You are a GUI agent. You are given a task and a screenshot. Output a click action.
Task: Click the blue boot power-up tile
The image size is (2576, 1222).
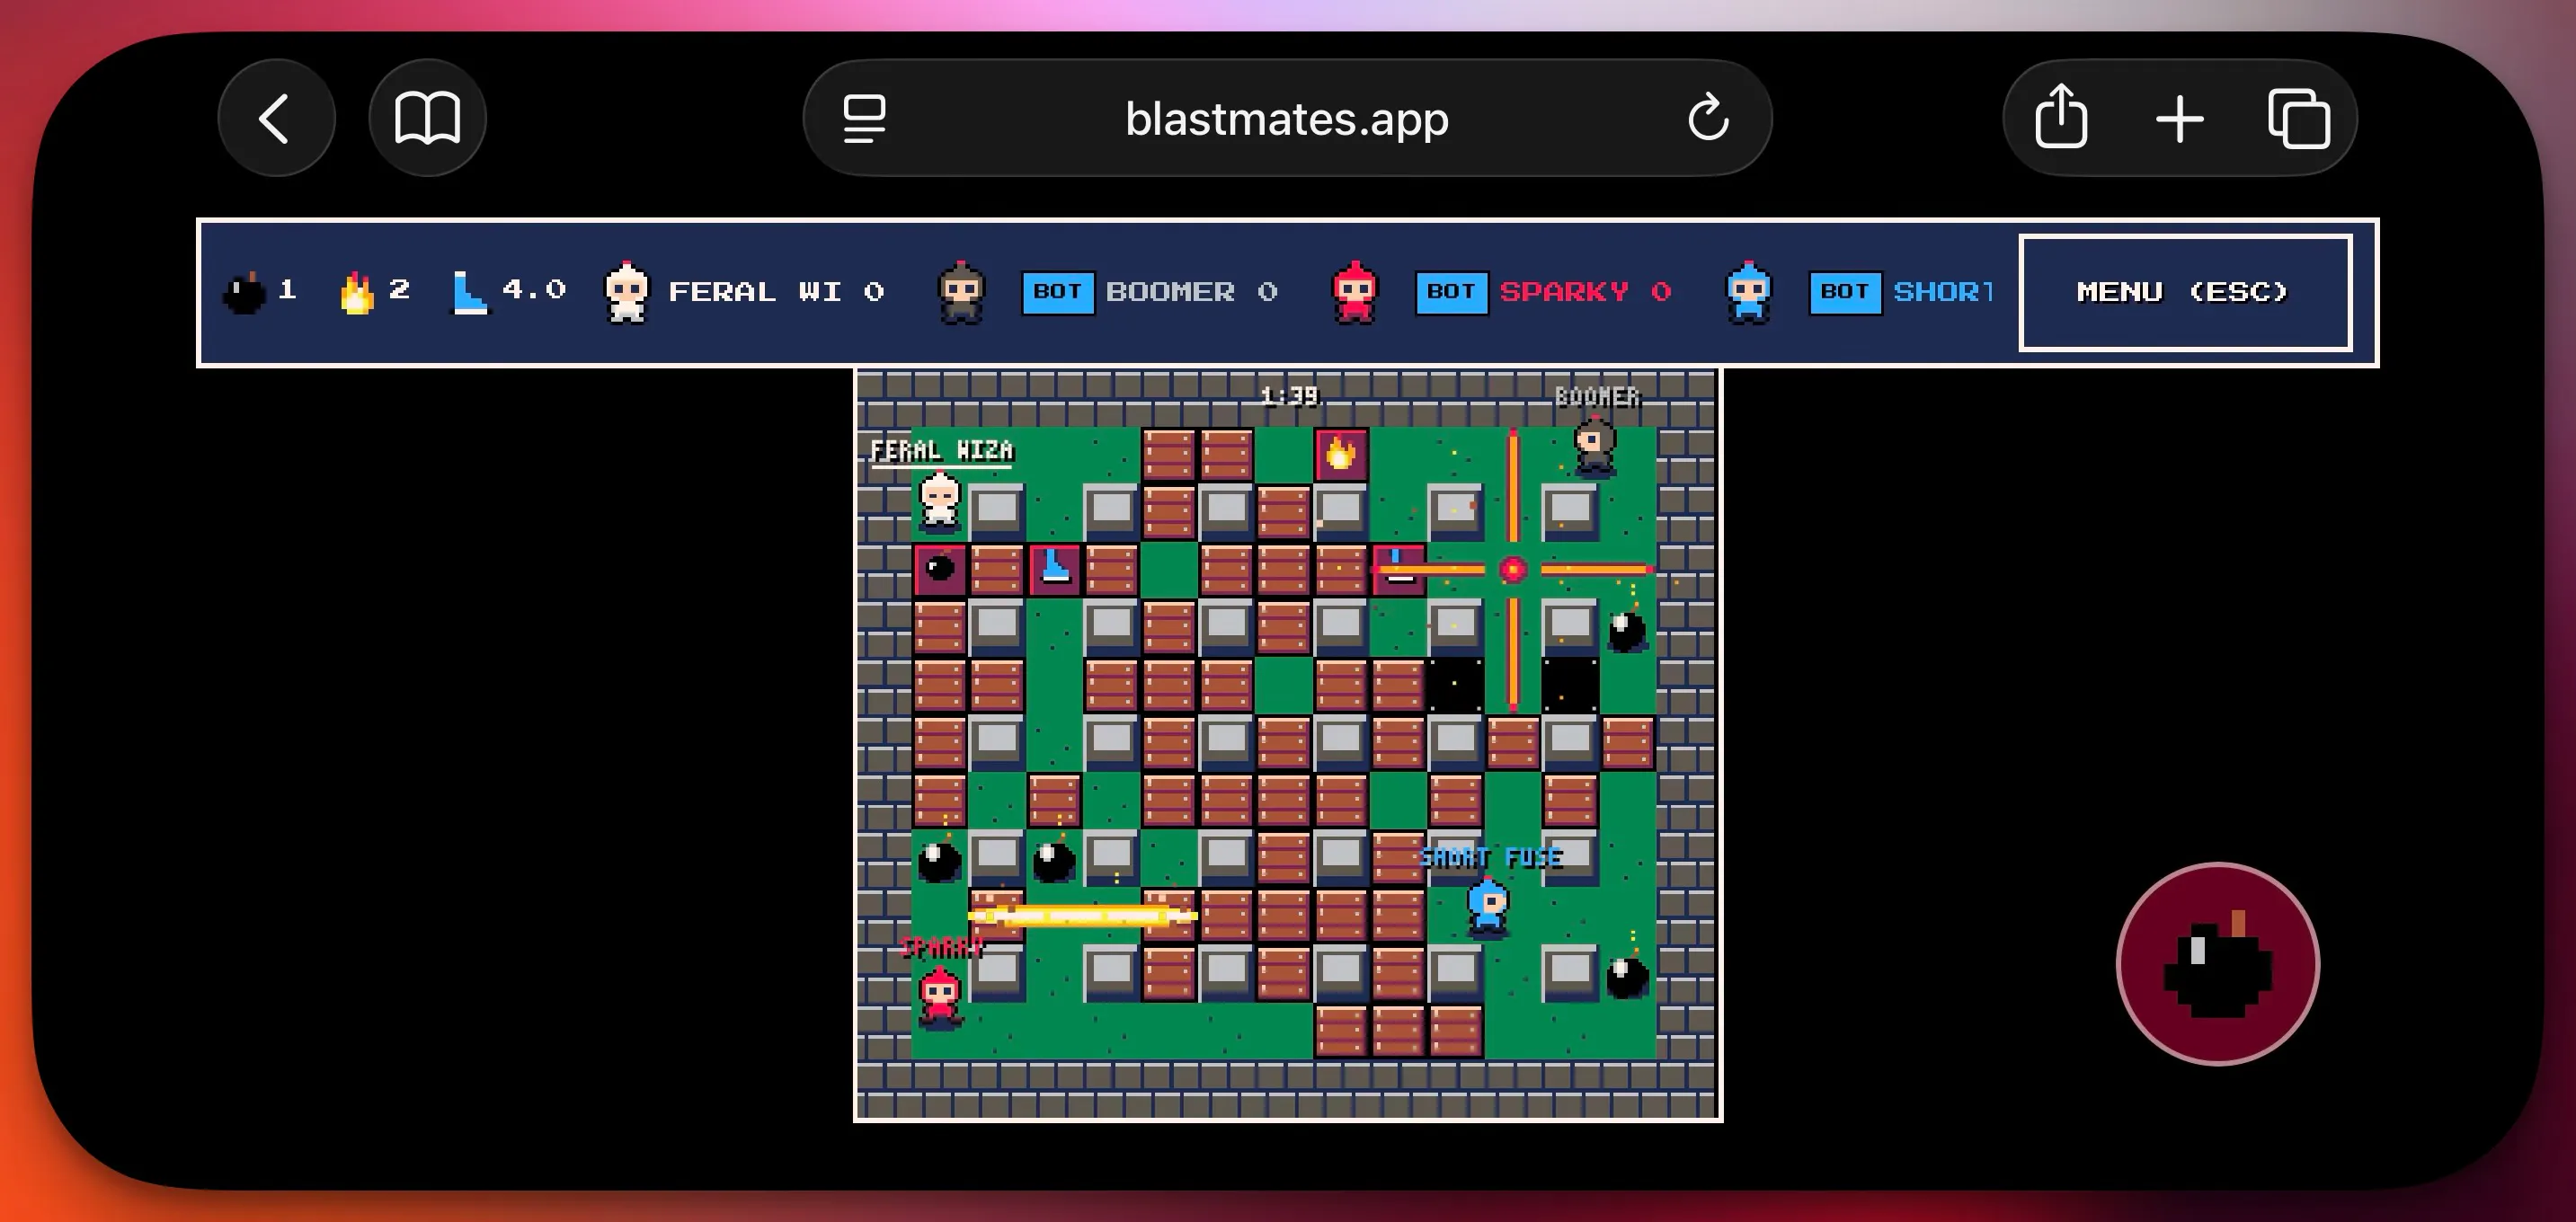[x=1055, y=569]
